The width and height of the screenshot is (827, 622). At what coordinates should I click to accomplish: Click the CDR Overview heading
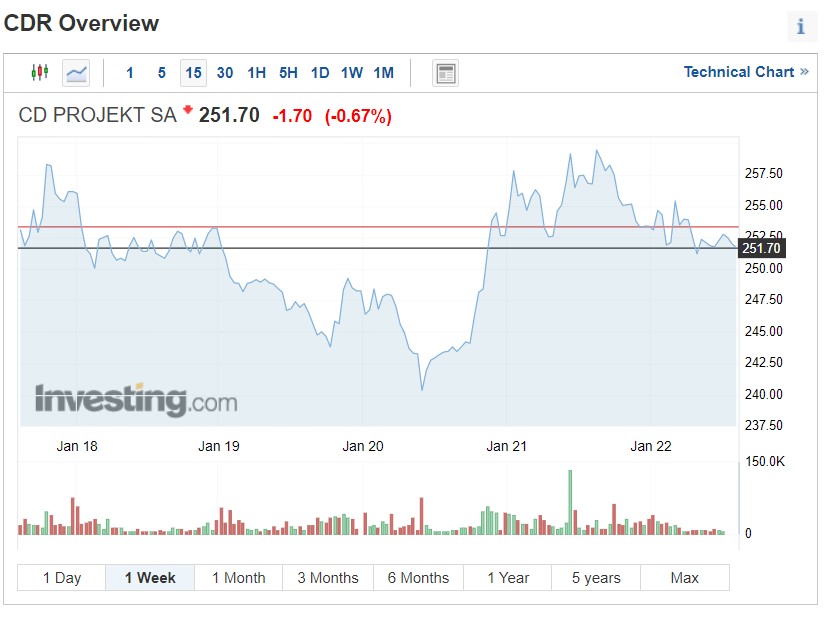tap(81, 23)
